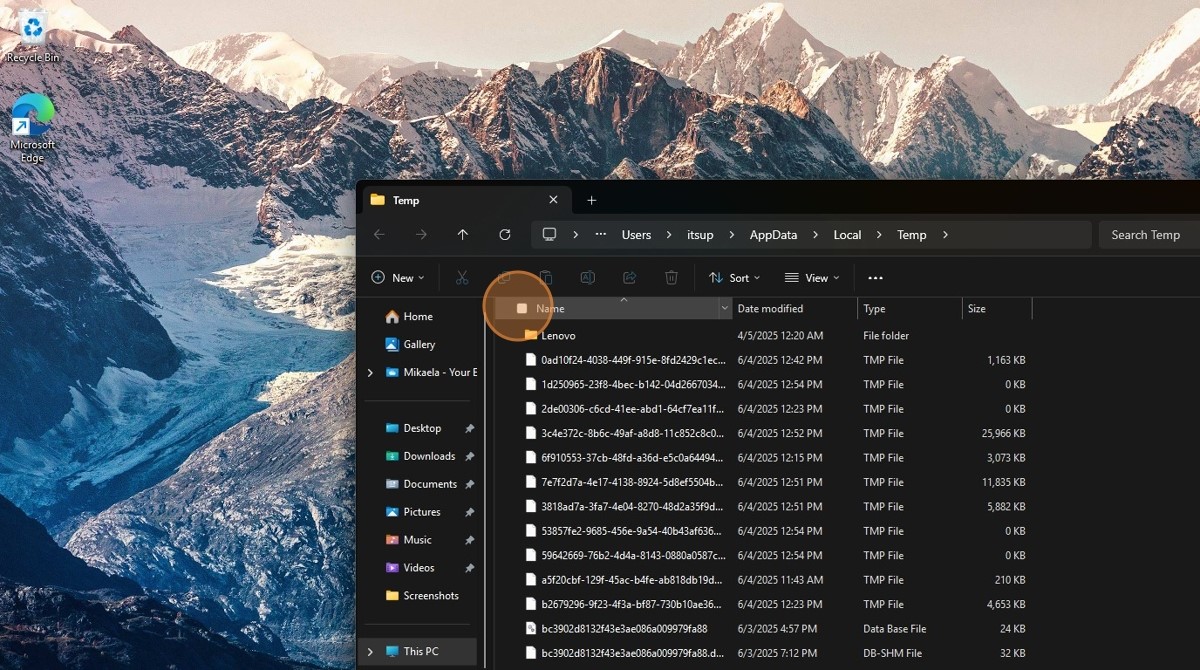Click the Share icon in toolbar
The image size is (1200, 670).
(x=629, y=278)
